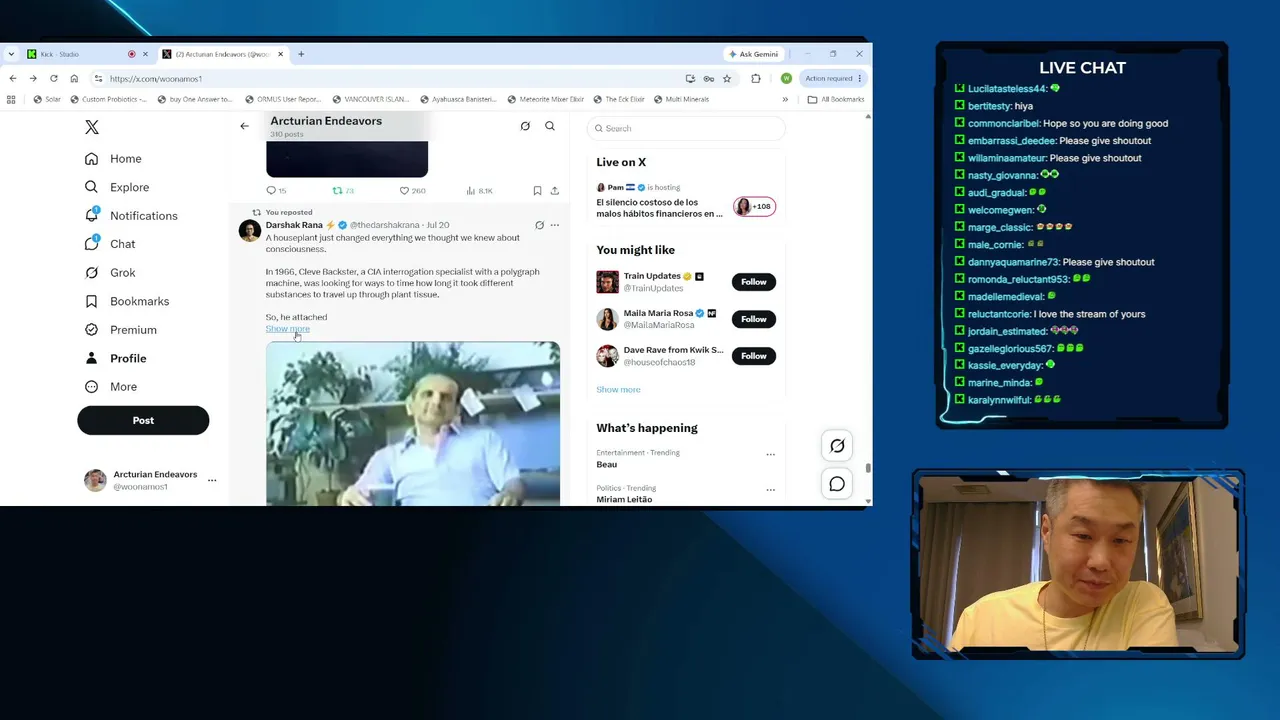
Task: Open more options on Darshak Rana's post
Action: (554, 225)
